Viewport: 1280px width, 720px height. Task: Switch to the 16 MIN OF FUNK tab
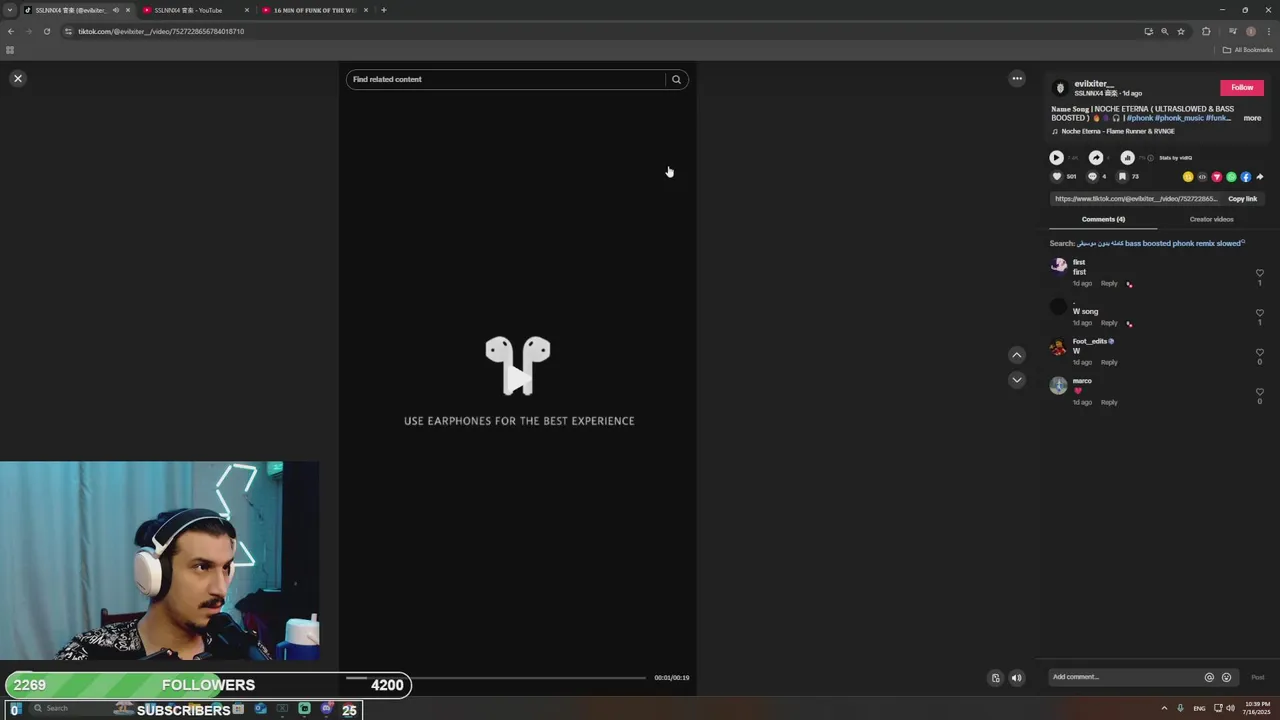pos(315,10)
